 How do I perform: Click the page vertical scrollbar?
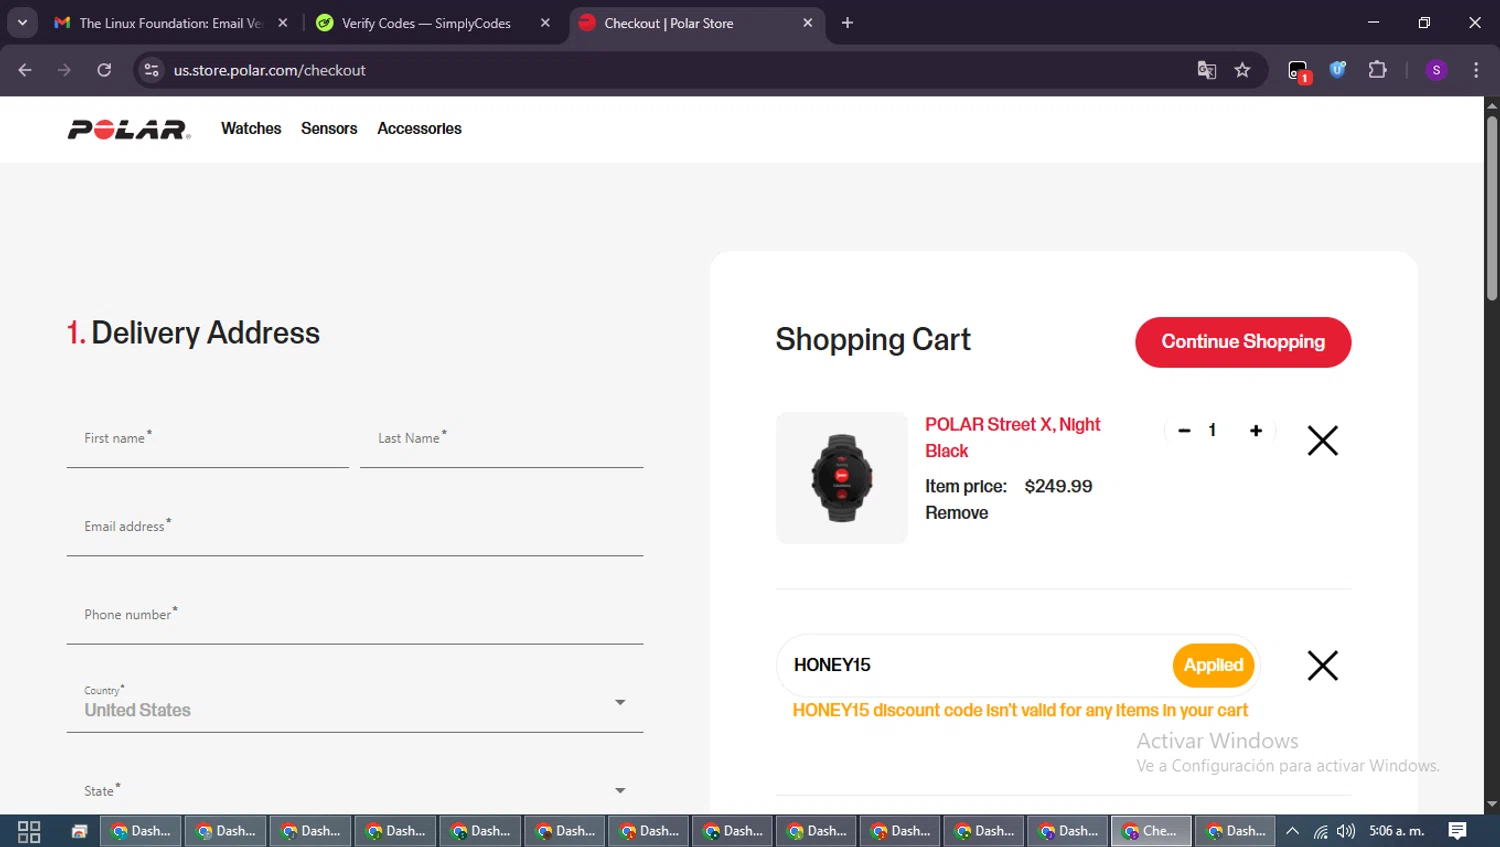1492,209
